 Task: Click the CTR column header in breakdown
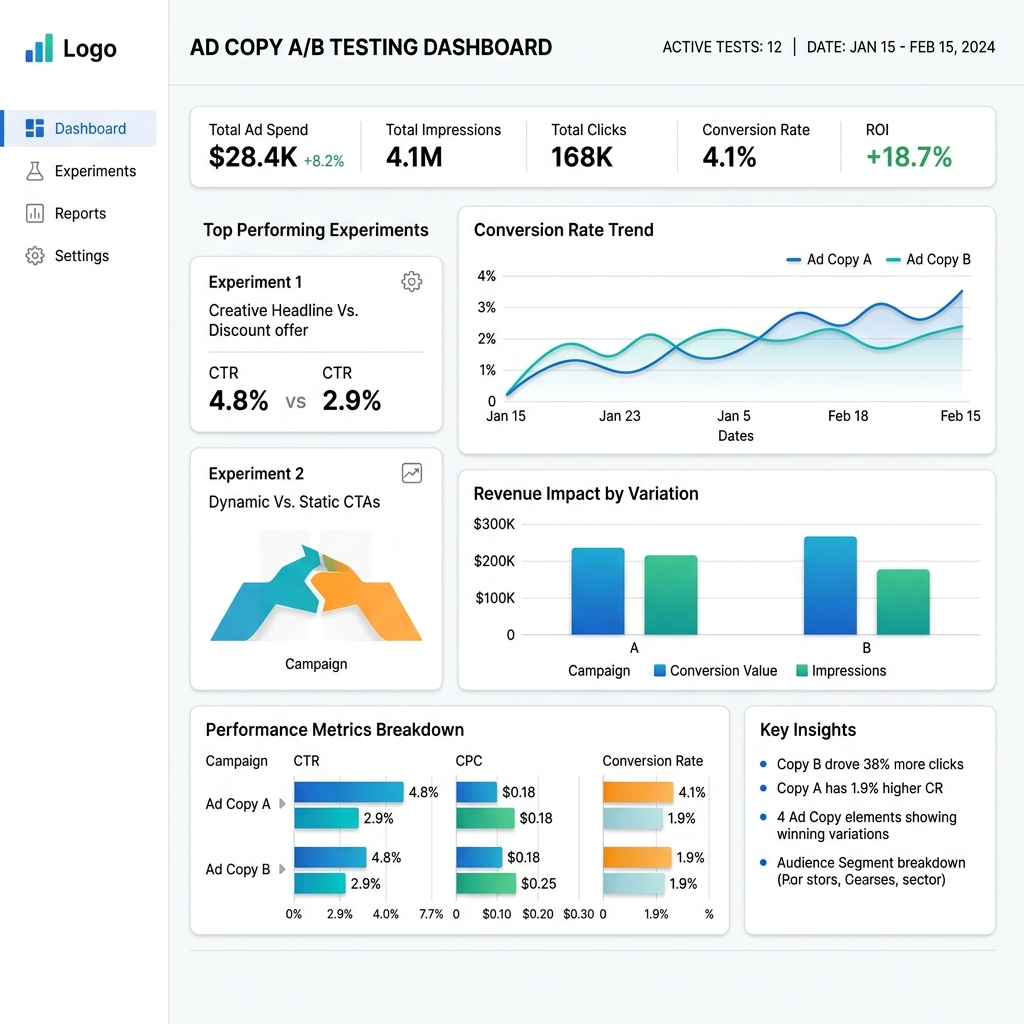click(306, 761)
